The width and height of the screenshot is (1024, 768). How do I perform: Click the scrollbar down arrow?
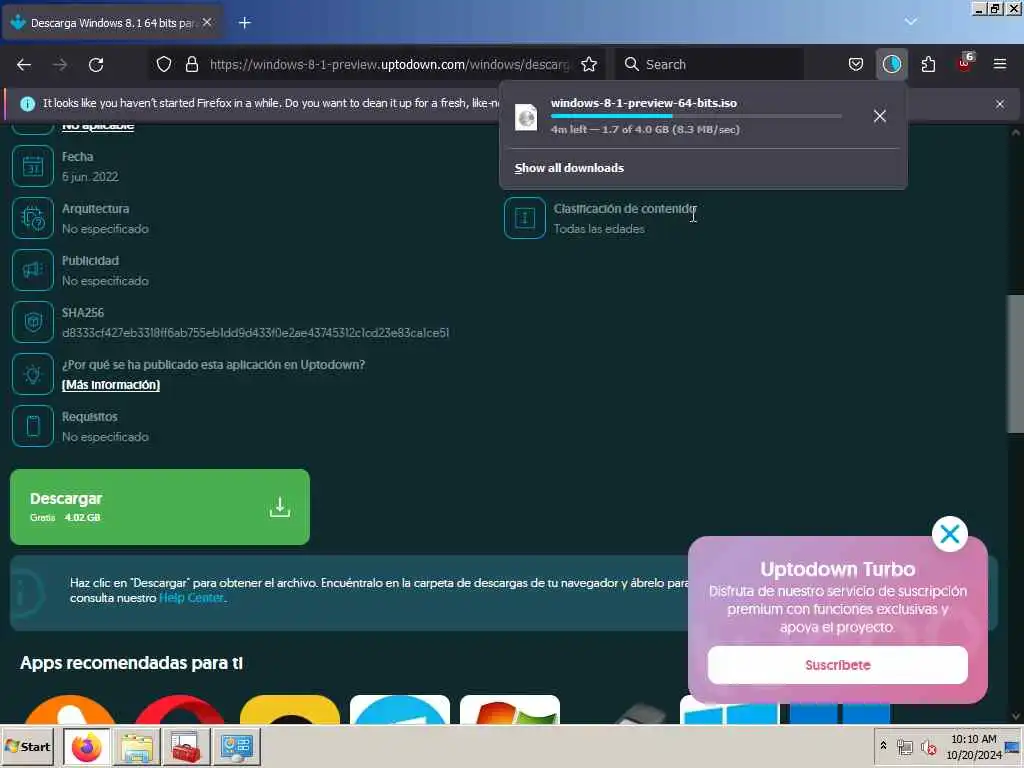[1016, 716]
